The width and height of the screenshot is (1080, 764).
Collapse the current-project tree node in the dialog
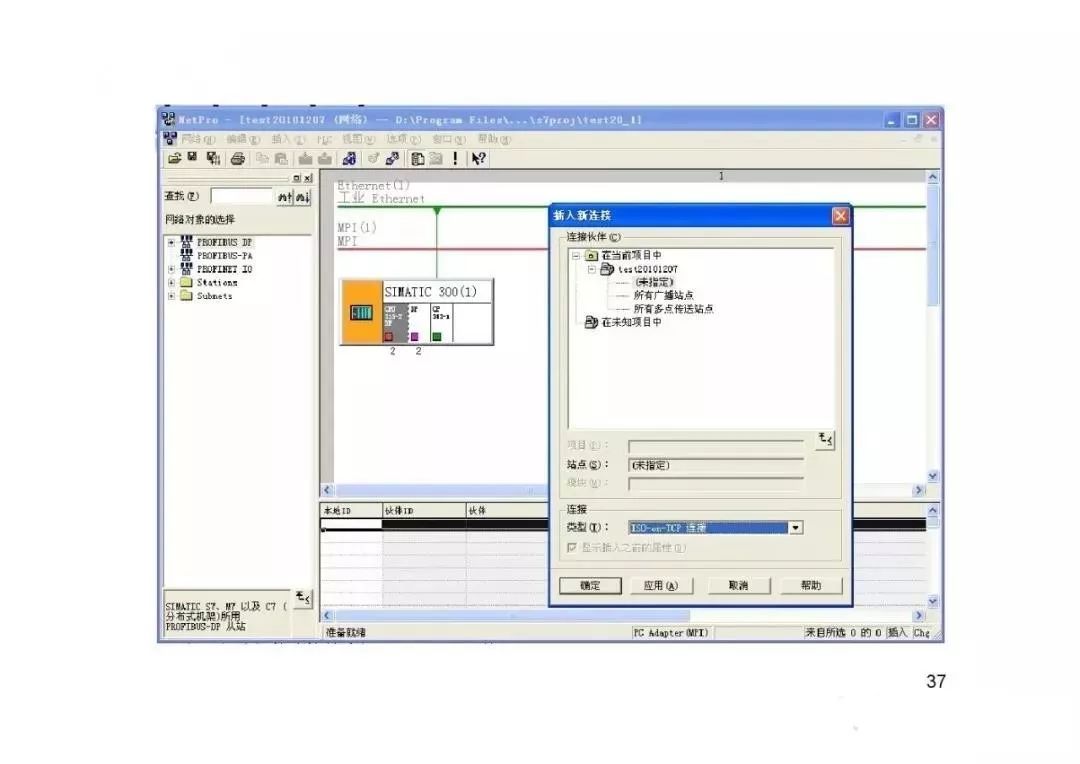coord(576,256)
